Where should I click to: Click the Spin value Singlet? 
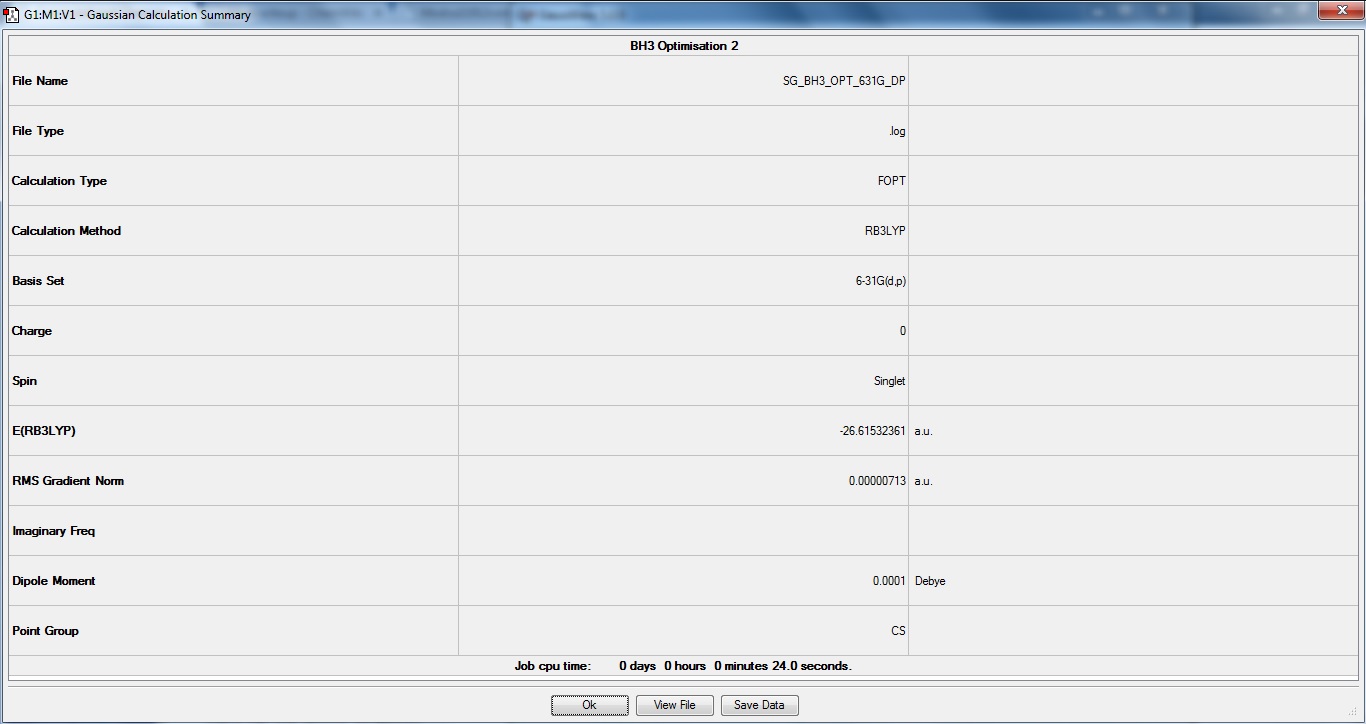tap(889, 381)
